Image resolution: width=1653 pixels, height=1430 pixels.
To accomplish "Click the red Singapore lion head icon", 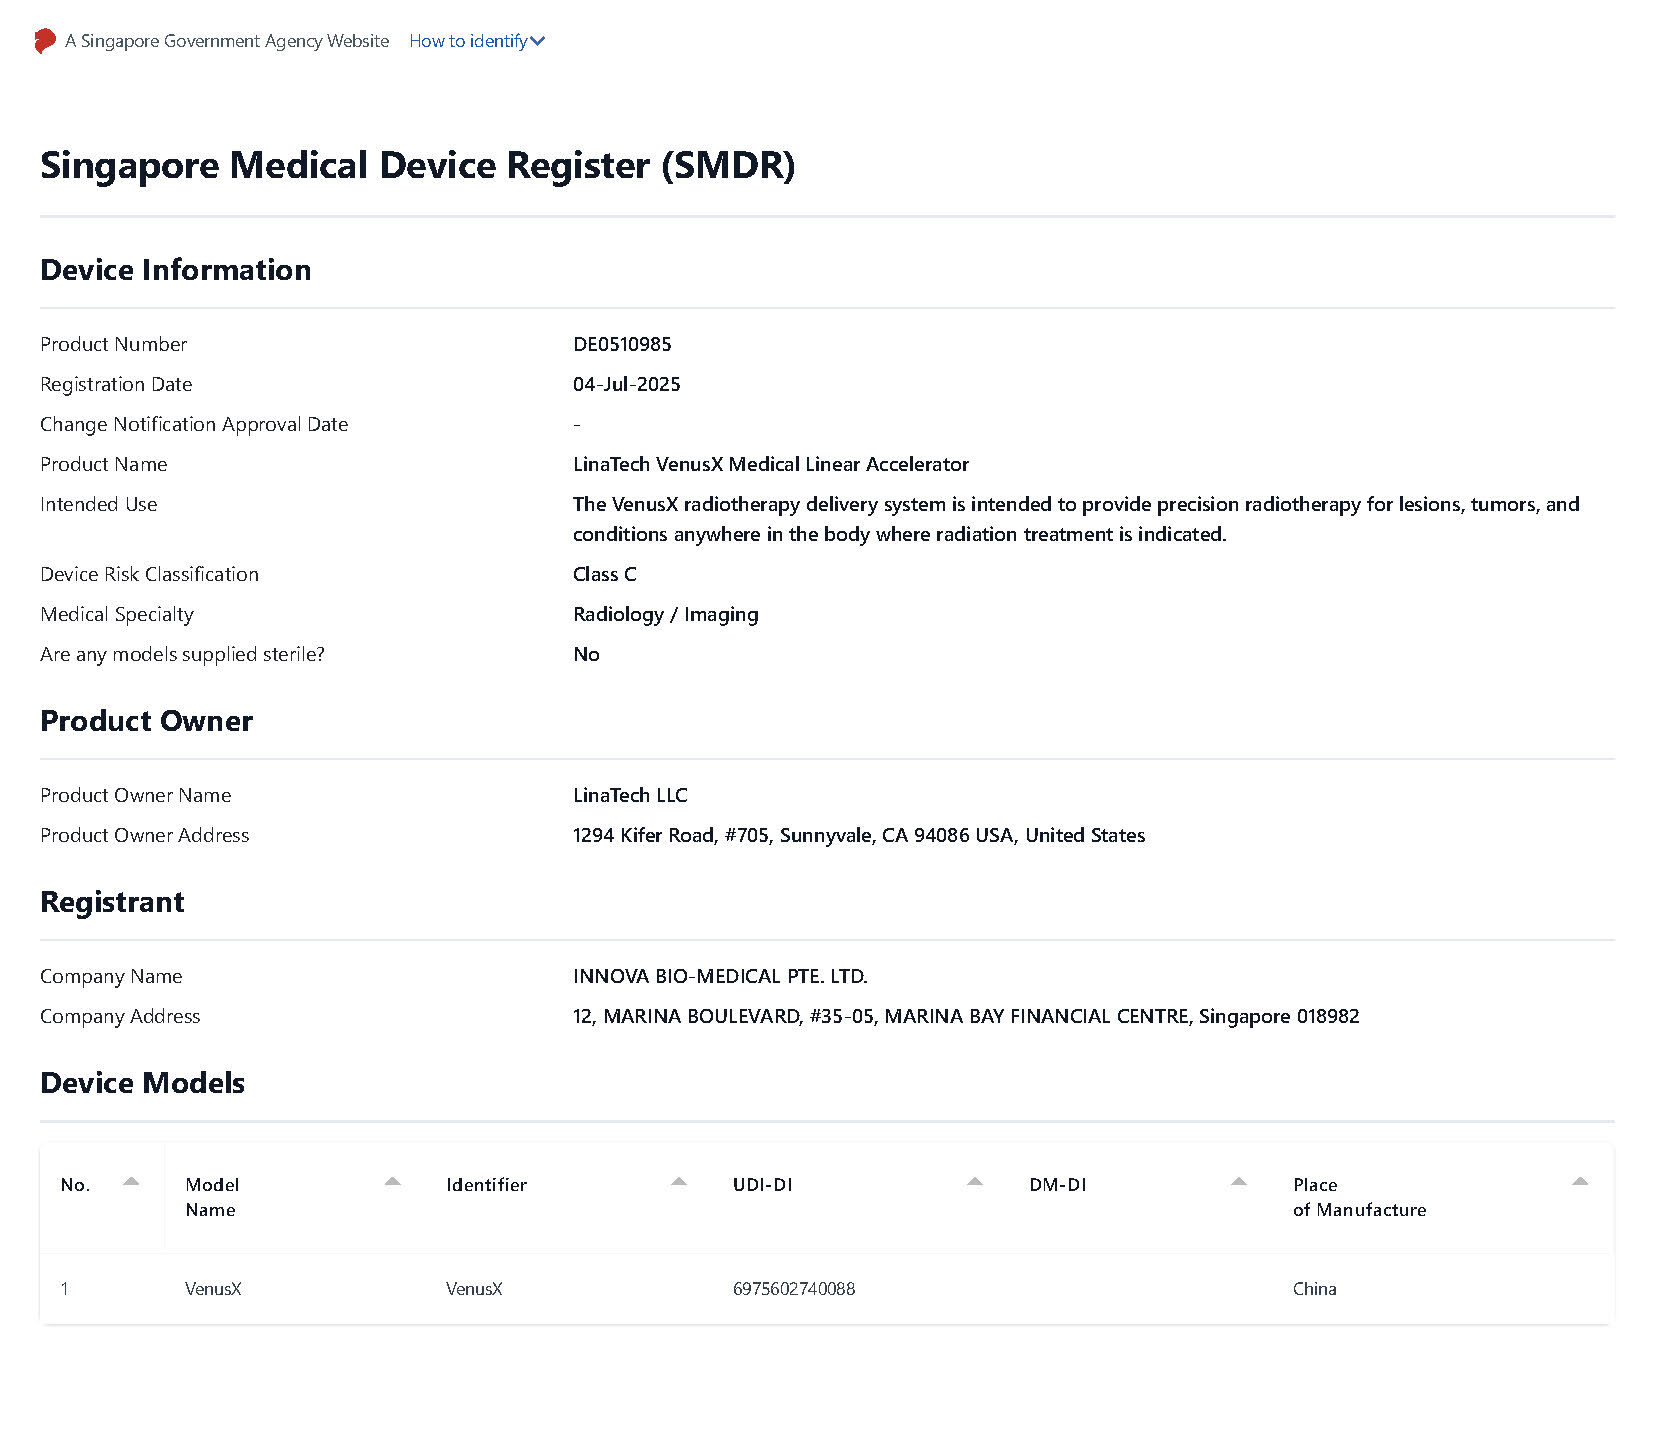I will 45,41.
